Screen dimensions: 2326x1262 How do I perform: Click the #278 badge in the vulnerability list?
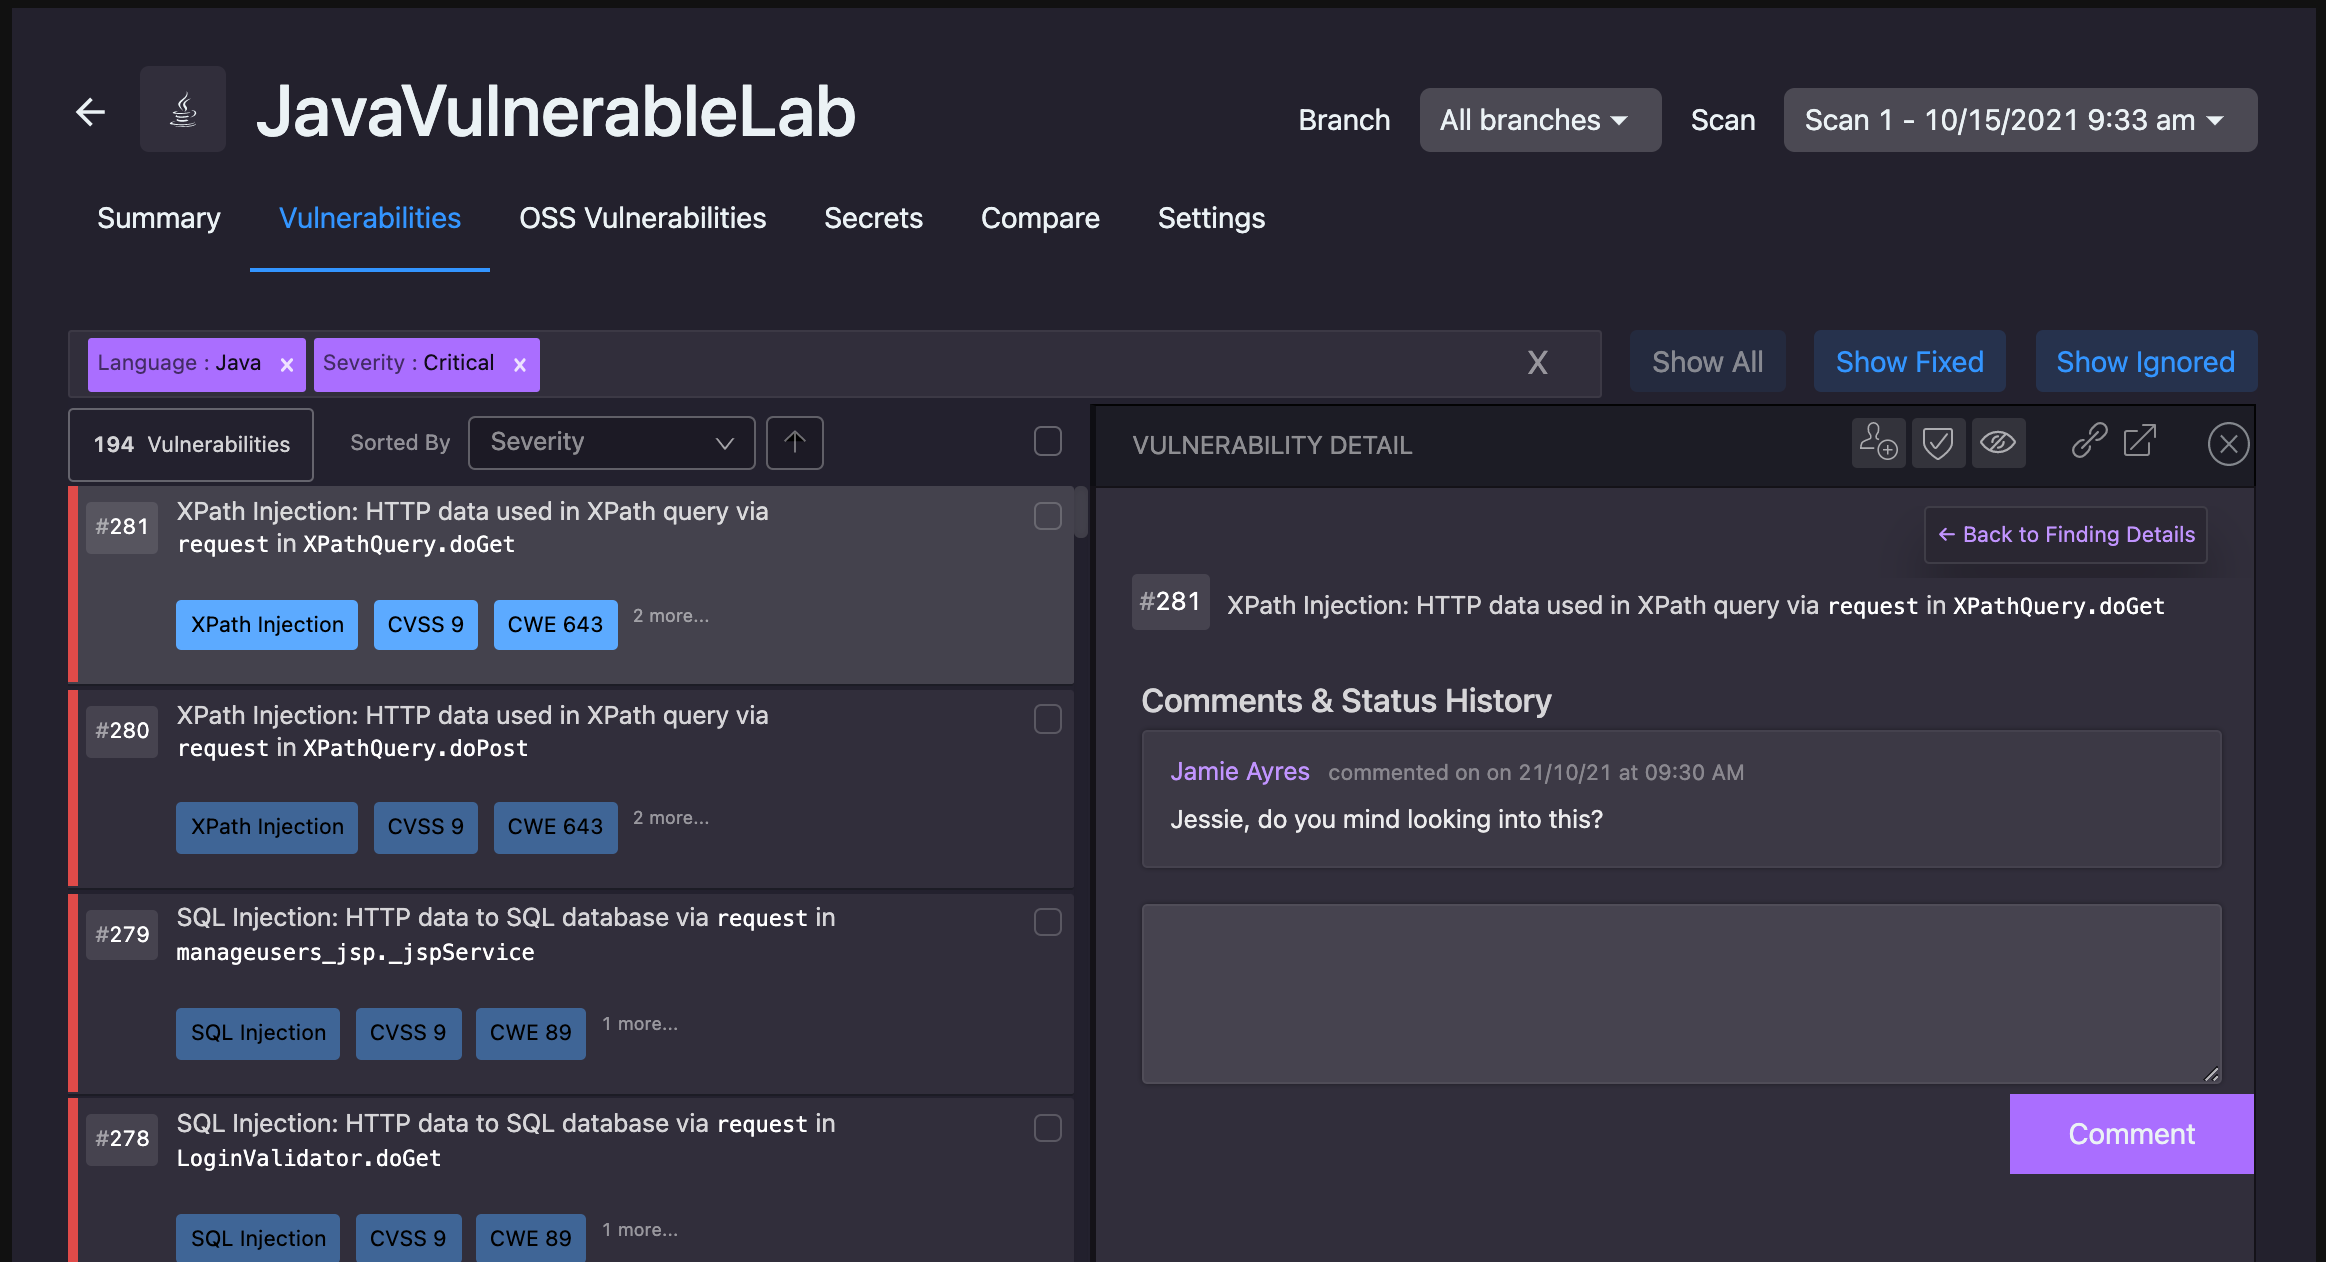pyautogui.click(x=122, y=1138)
